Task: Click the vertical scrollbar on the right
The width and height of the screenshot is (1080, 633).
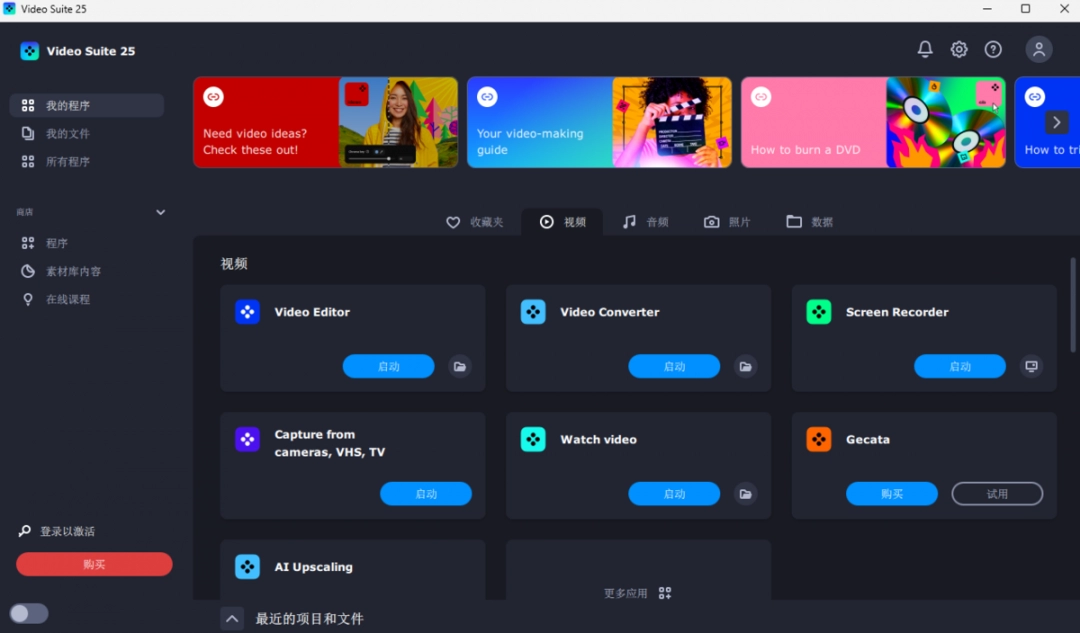Action: 1074,305
